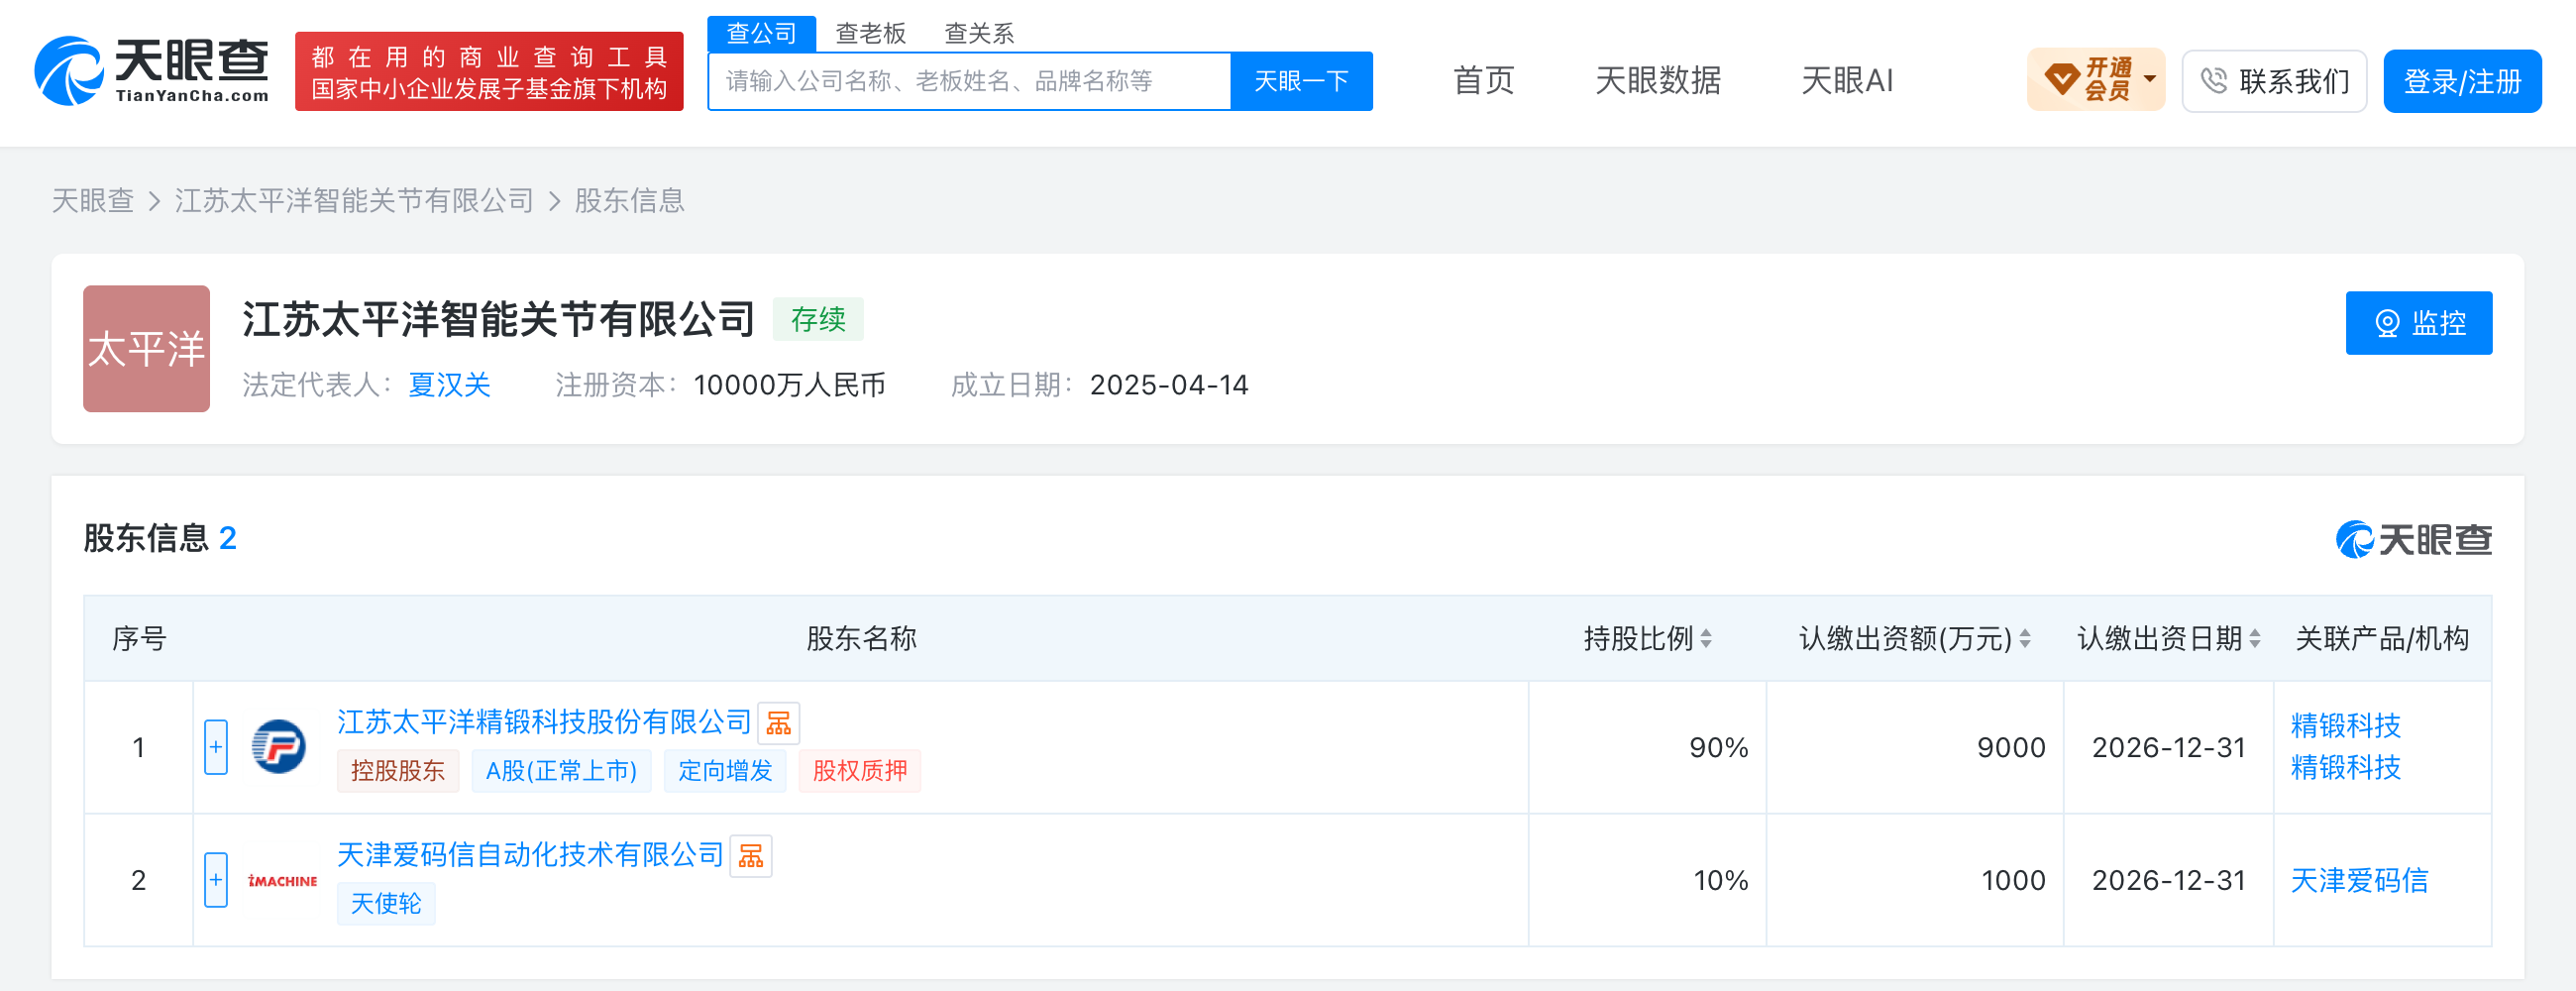This screenshot has width=2576, height=991.
Task: Open 天津爱码信自动化技术有限公司 link
Action: pos(530,854)
